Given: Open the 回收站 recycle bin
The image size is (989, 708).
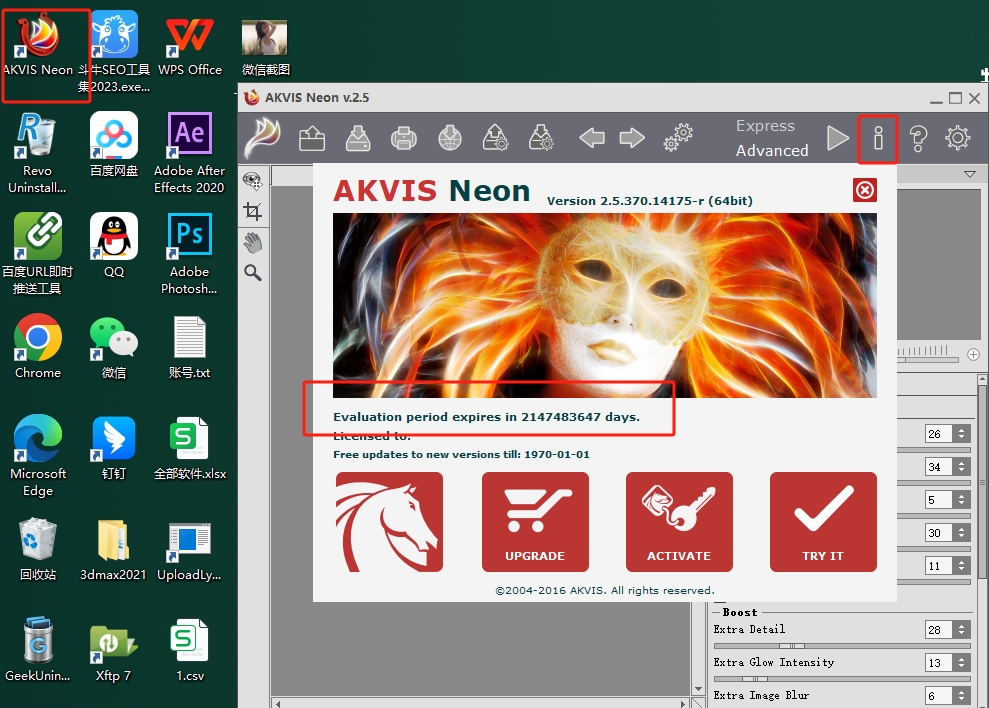Looking at the screenshot, I should pos(38,549).
